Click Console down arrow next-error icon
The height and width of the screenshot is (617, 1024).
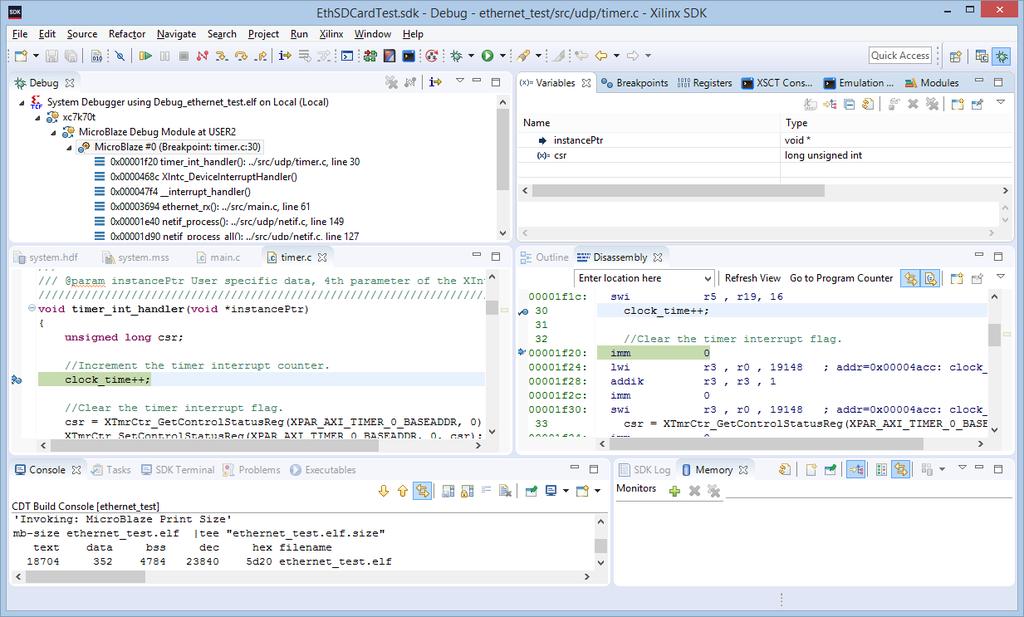coord(383,490)
